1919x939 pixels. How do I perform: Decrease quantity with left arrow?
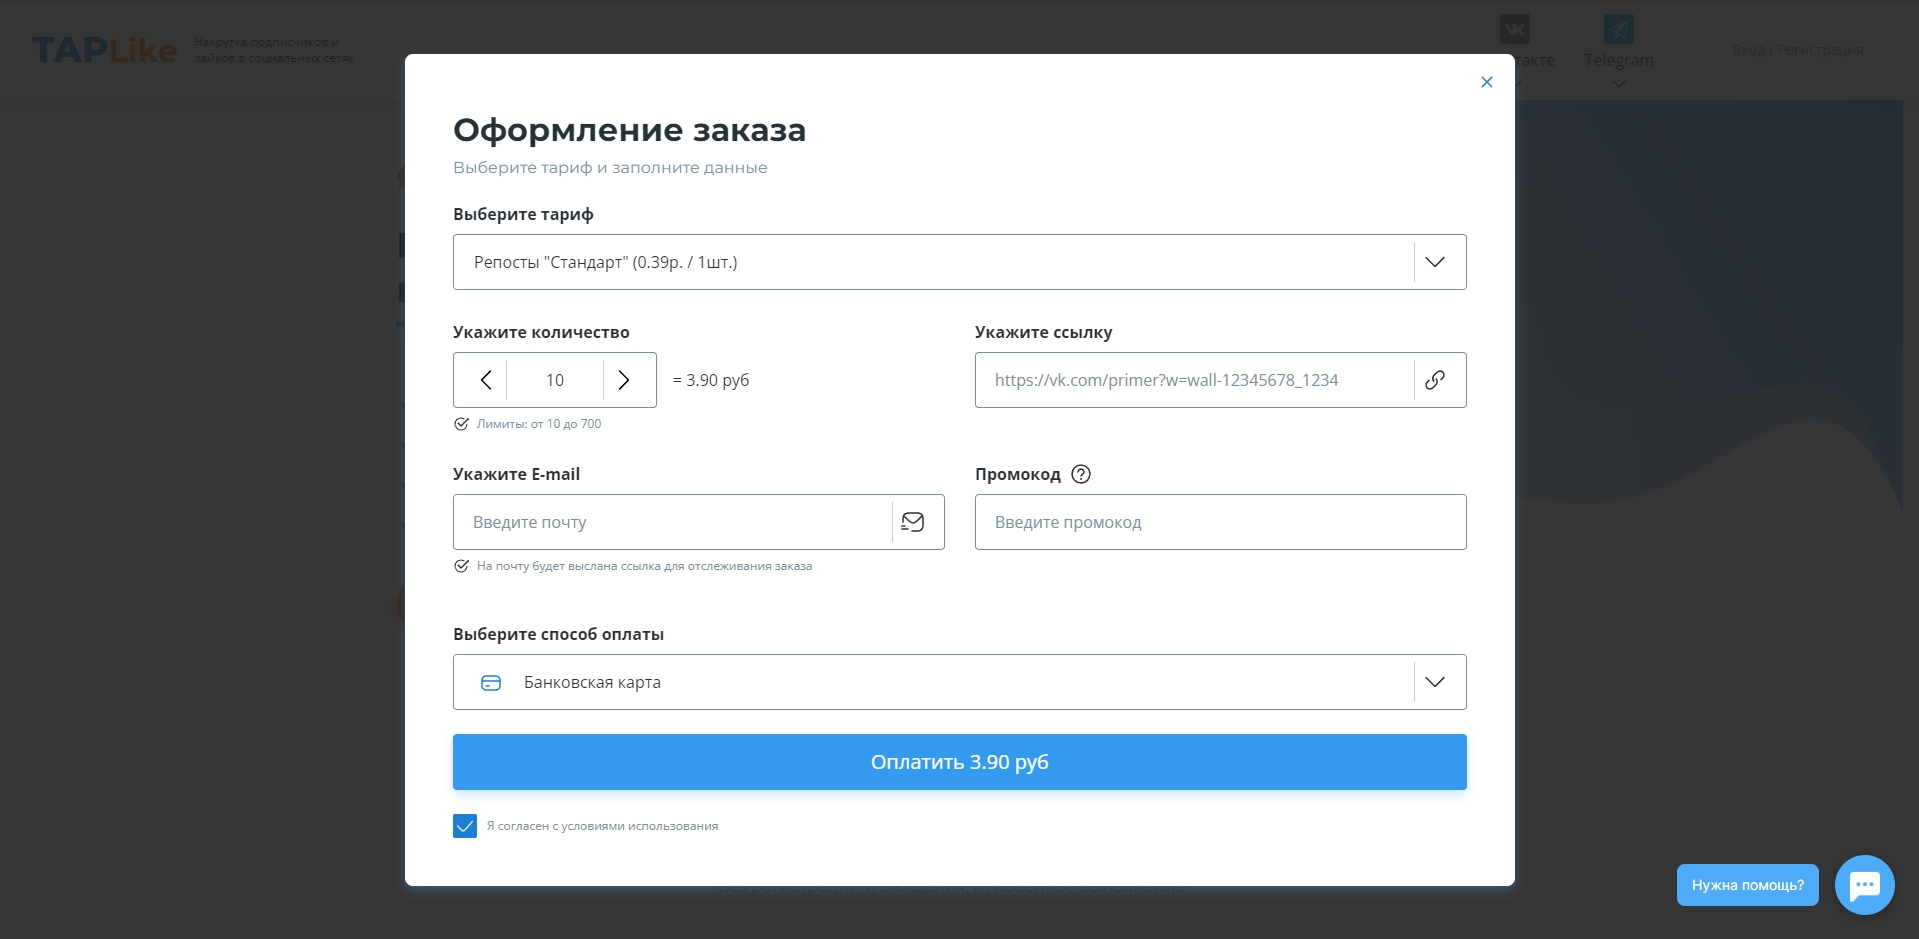pyautogui.click(x=486, y=380)
